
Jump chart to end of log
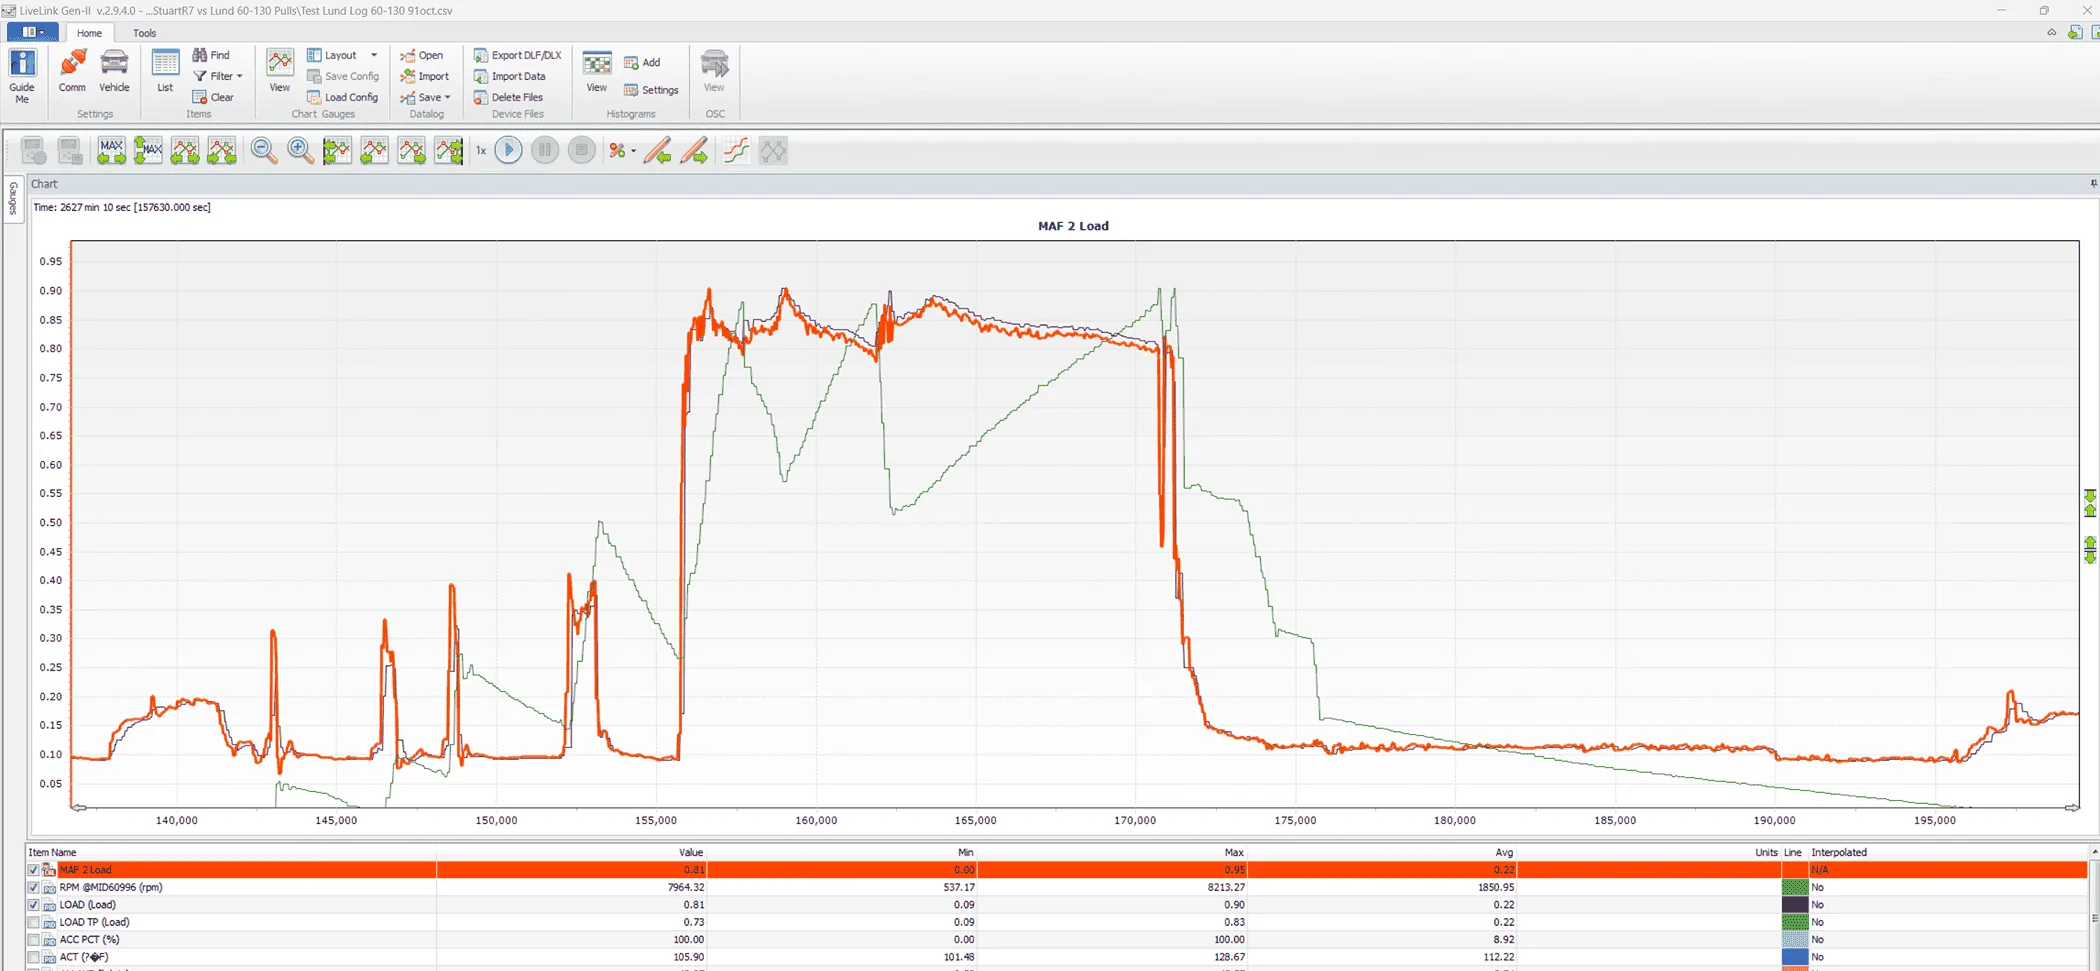click(x=449, y=151)
